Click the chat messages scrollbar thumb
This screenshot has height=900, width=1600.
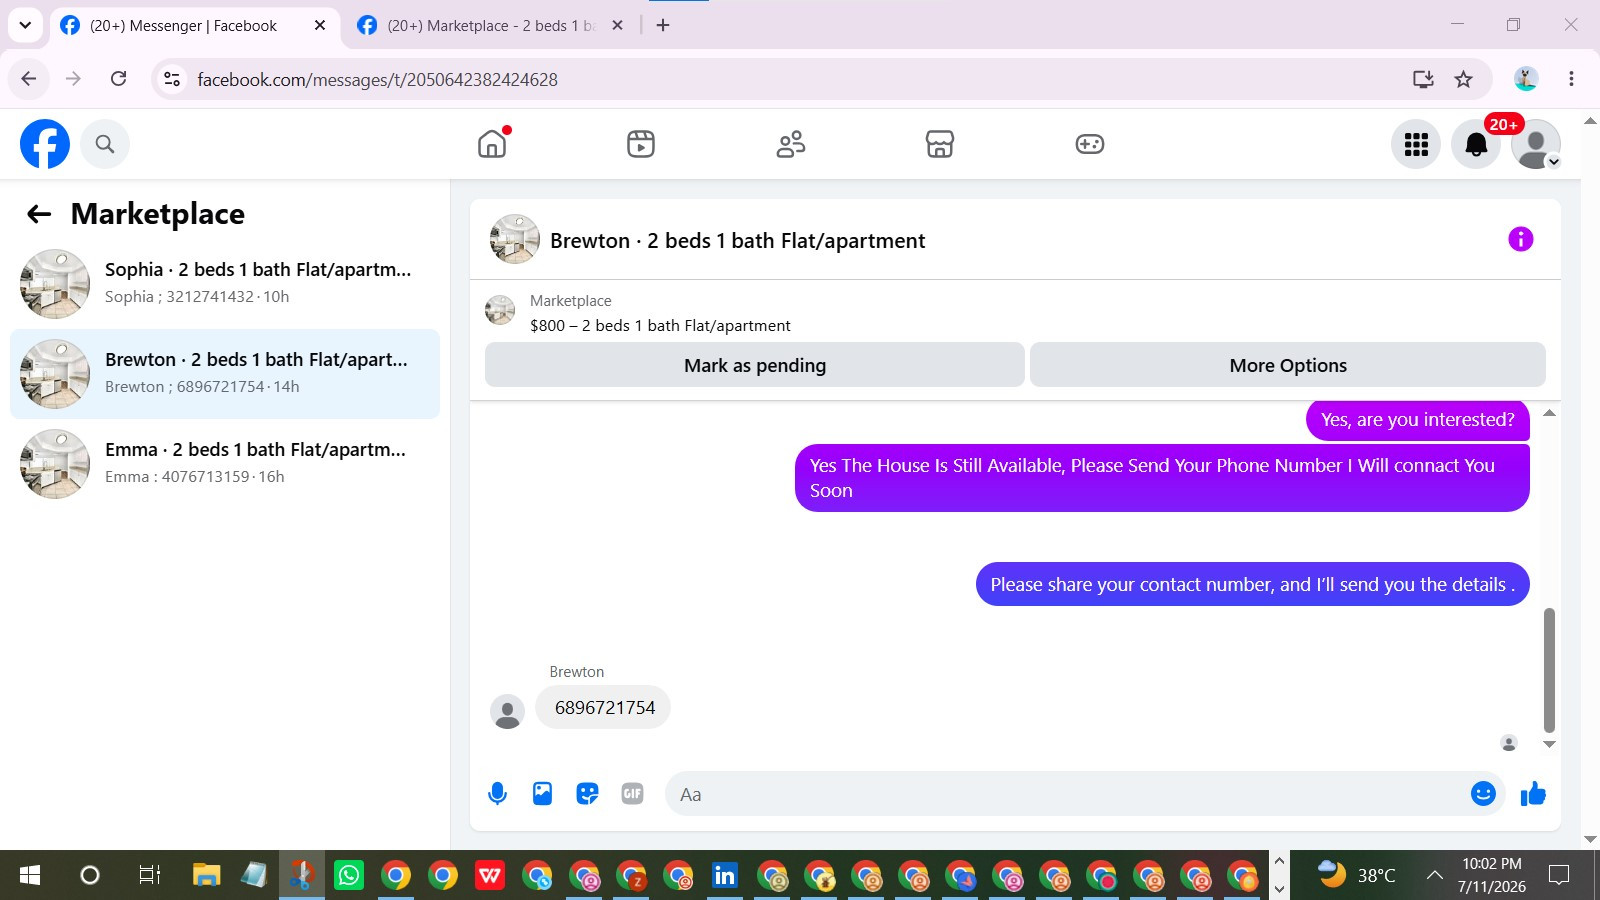(x=1549, y=670)
